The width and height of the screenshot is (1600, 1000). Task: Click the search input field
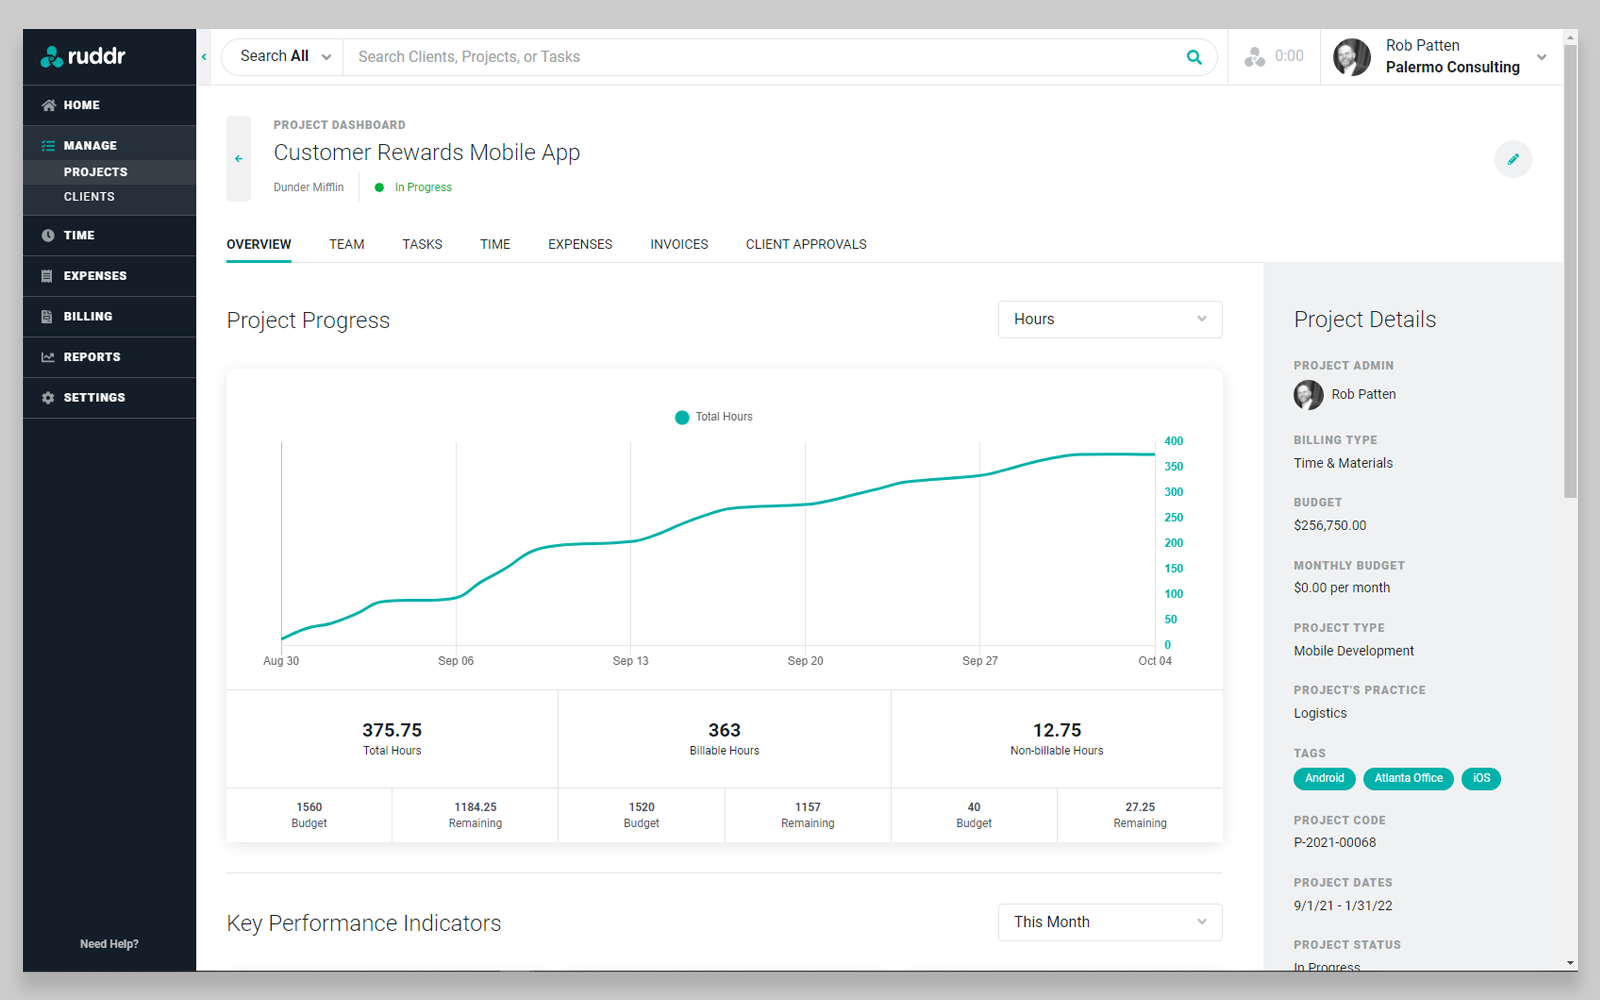coord(700,57)
